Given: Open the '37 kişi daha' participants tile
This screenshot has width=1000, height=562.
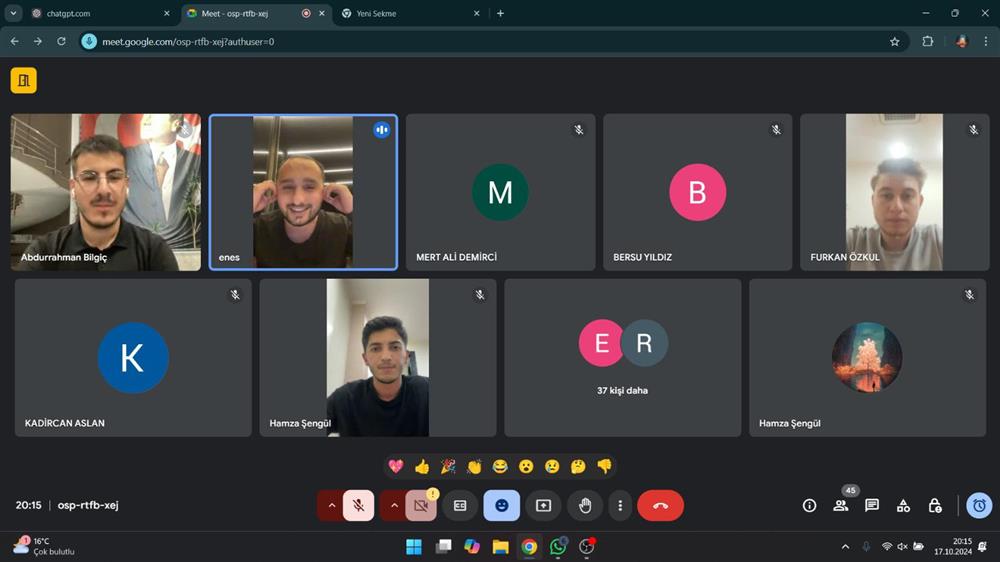Looking at the screenshot, I should tap(622, 357).
